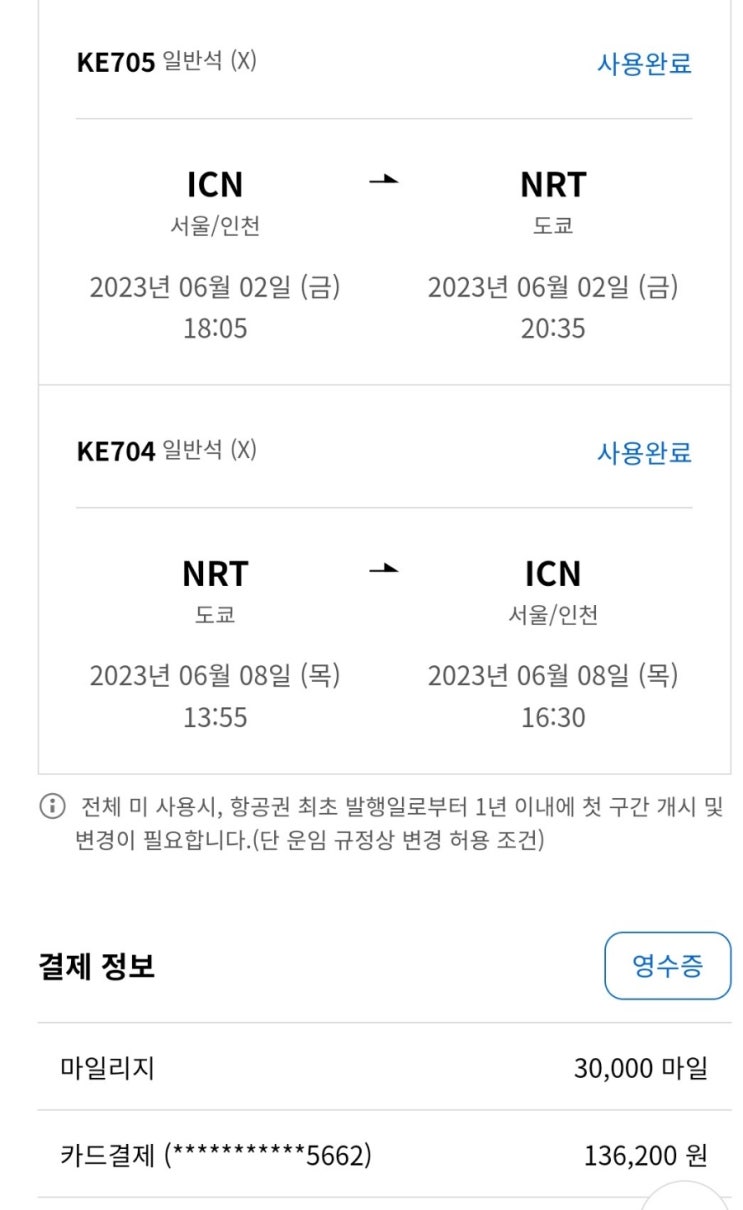Tap the NRT departure code in the KE704 segment
The height and width of the screenshot is (1210, 743).
[215, 574]
